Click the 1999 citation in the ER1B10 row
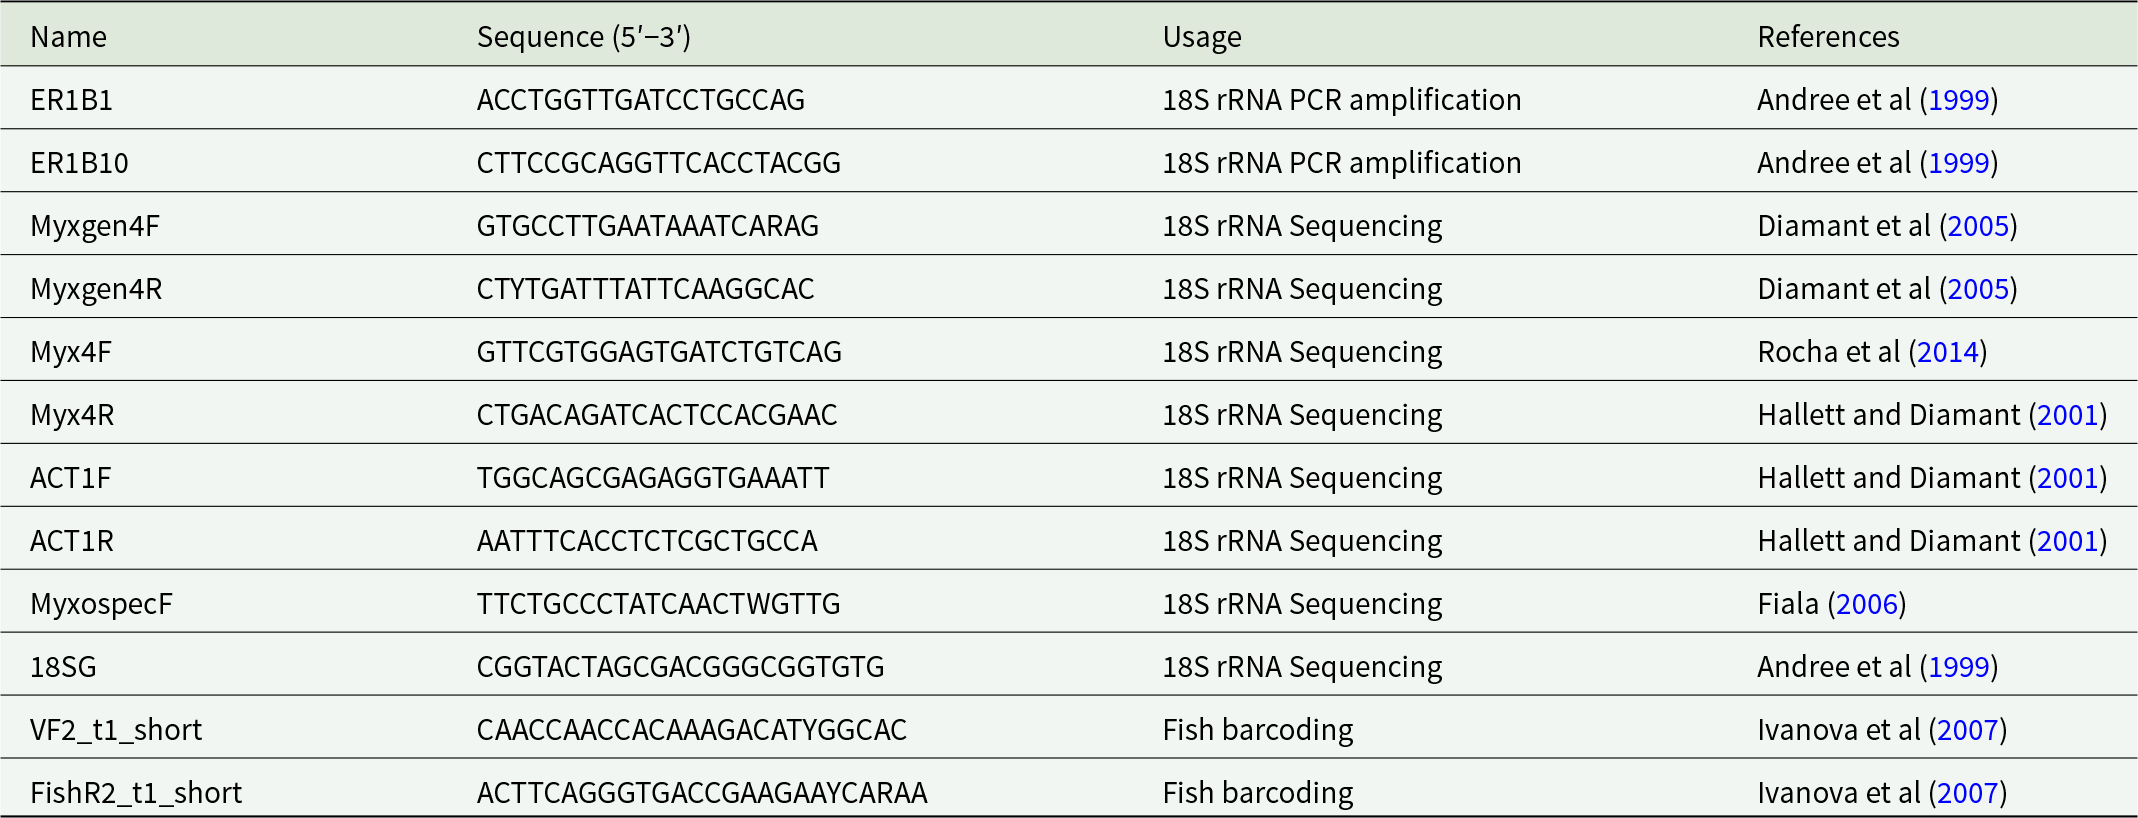This screenshot has width=2138, height=818. point(1958,163)
